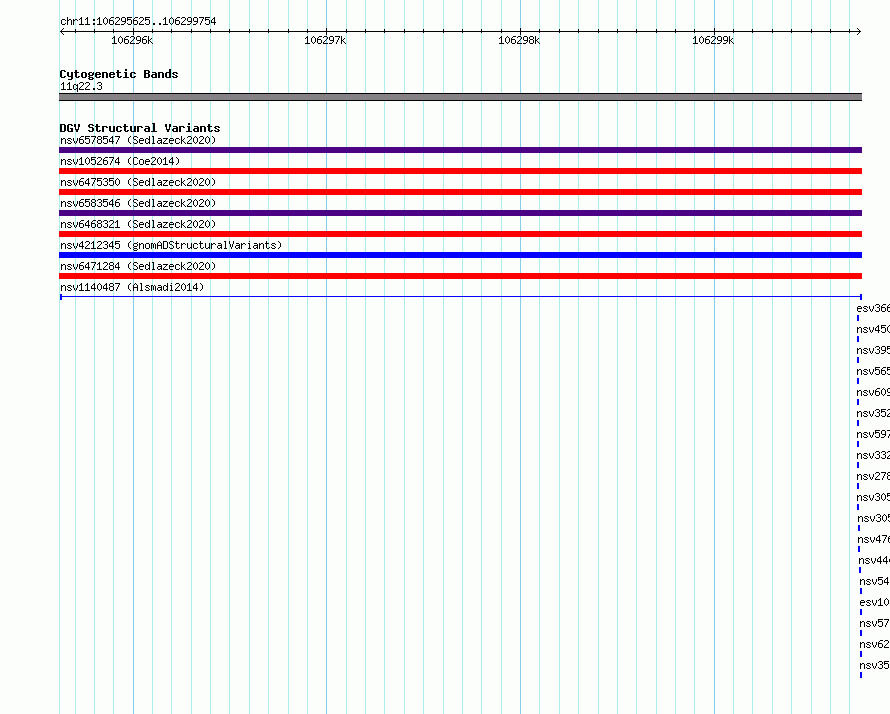
Task: Click the chr11:106295625..106299754 region label
Action: tap(138, 21)
